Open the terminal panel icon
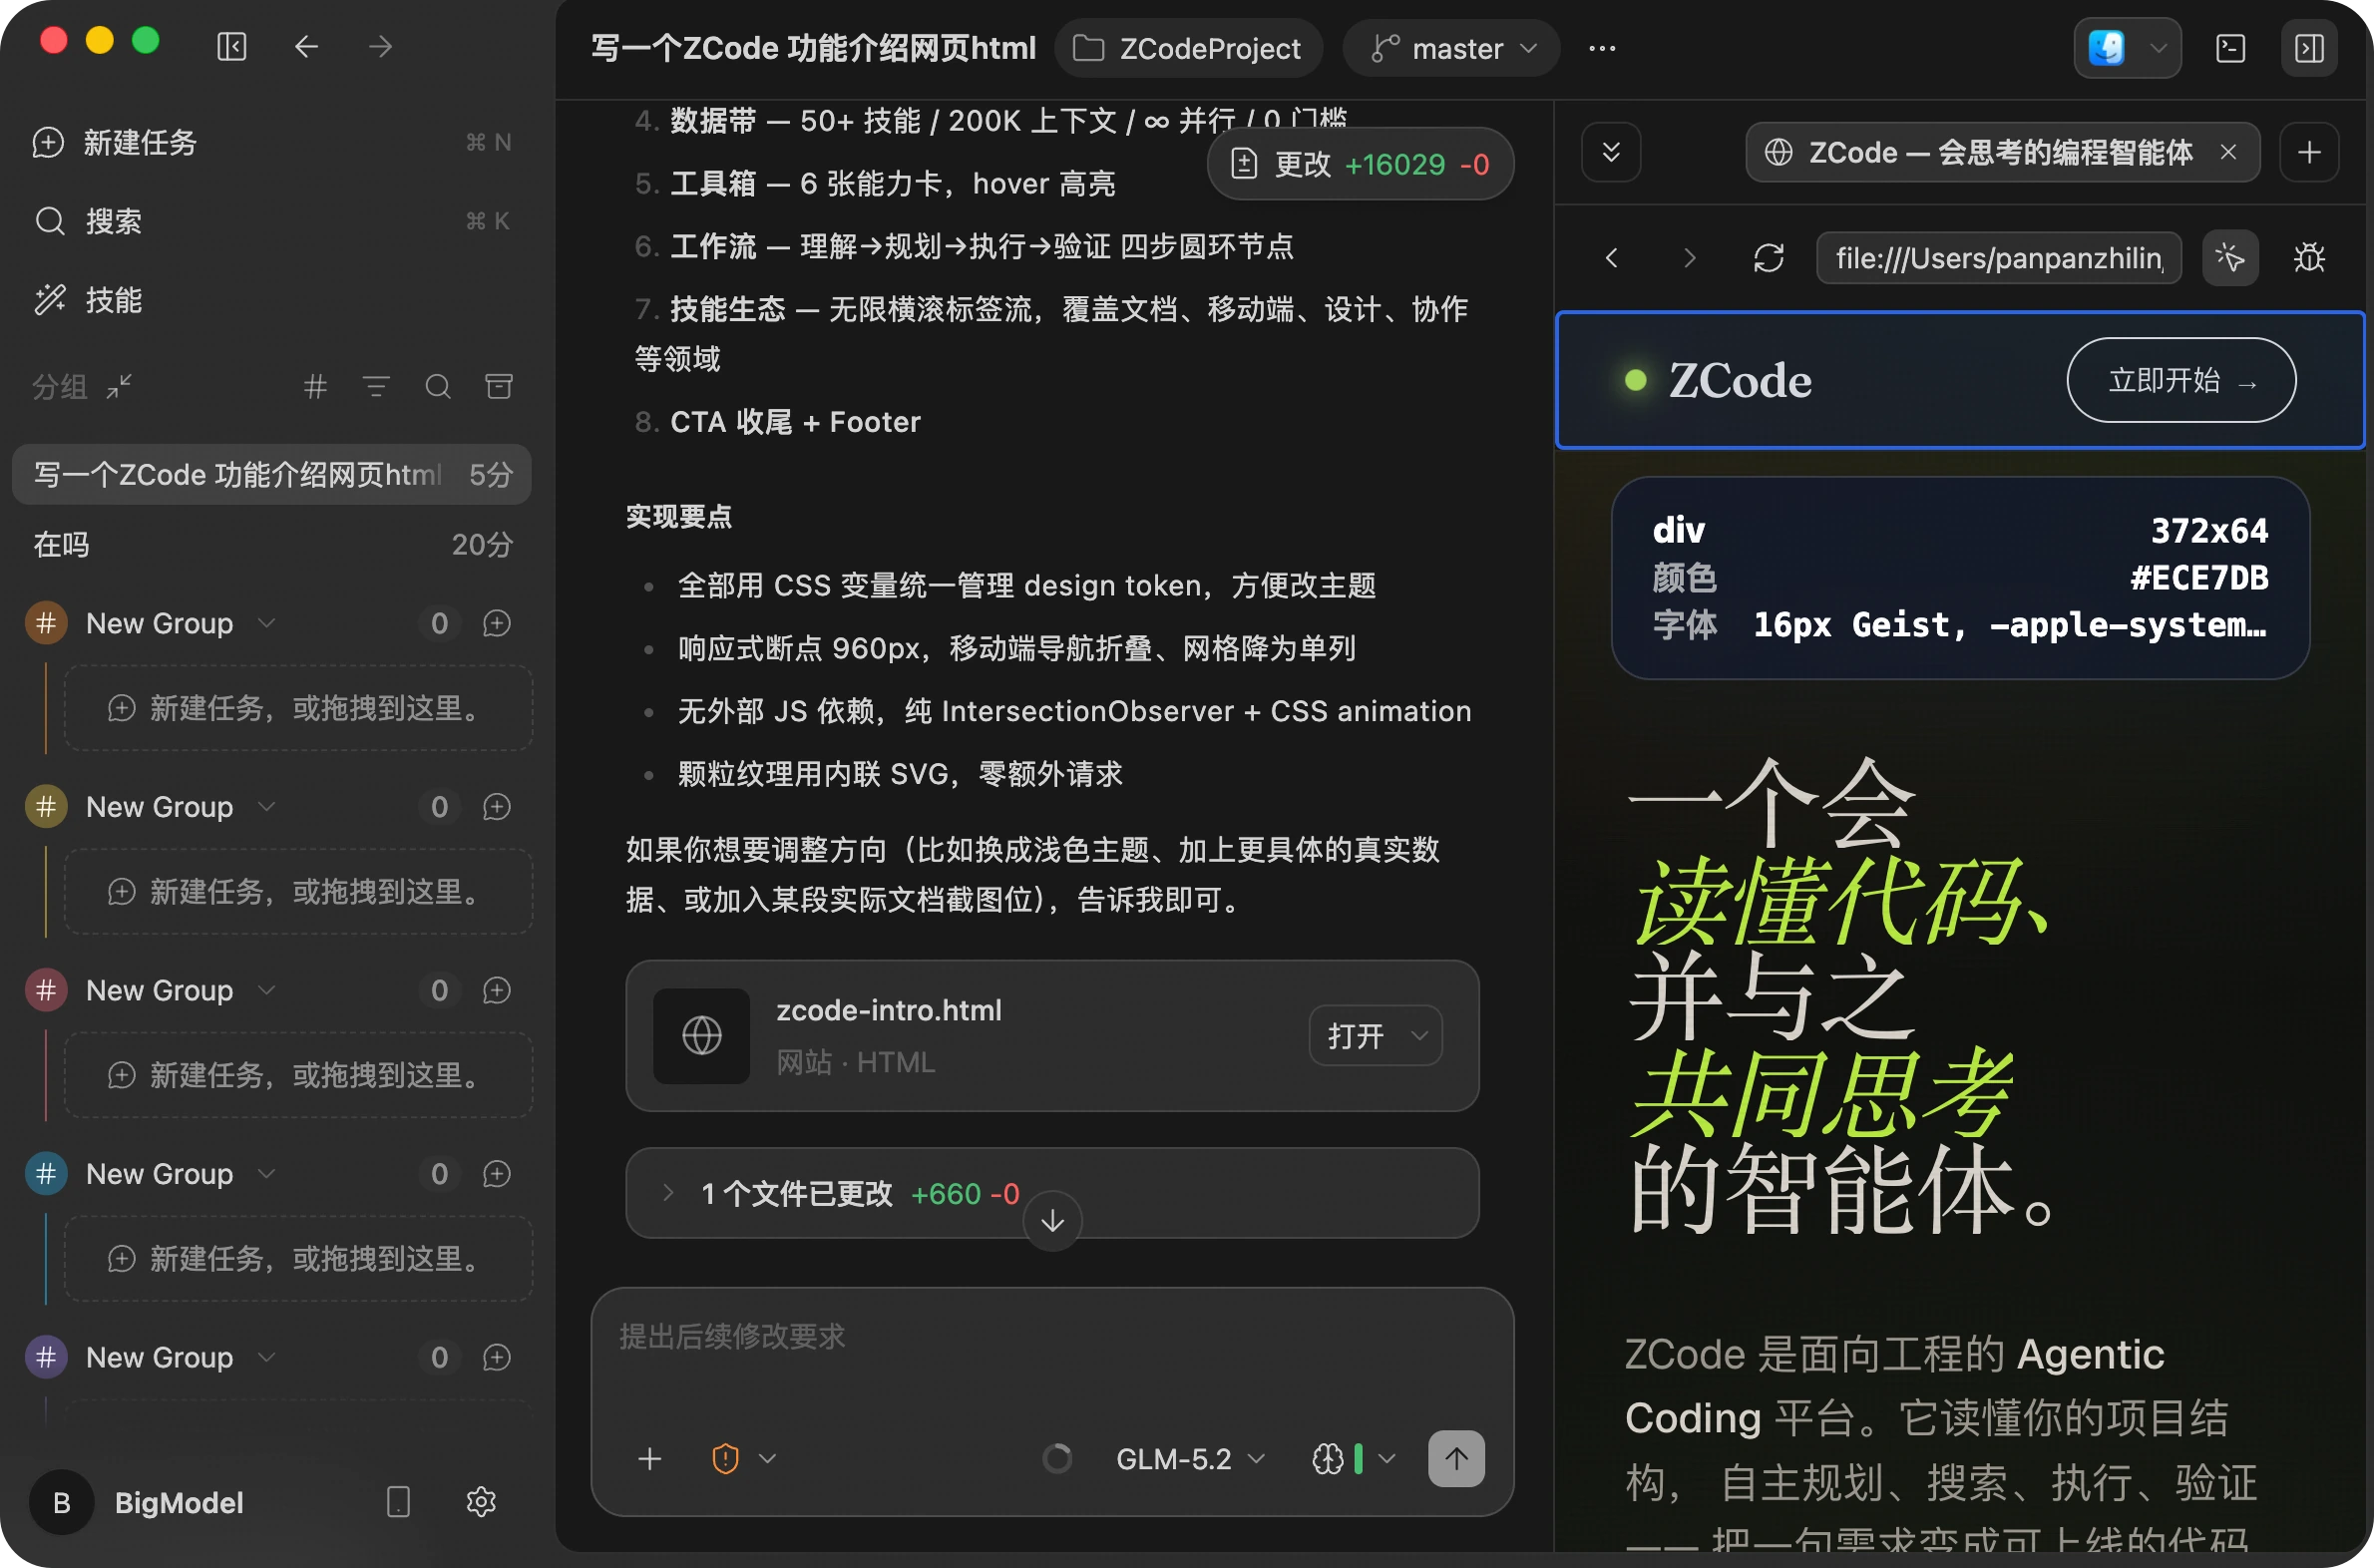Viewport: 2374px width, 1568px height. tap(2230, 48)
